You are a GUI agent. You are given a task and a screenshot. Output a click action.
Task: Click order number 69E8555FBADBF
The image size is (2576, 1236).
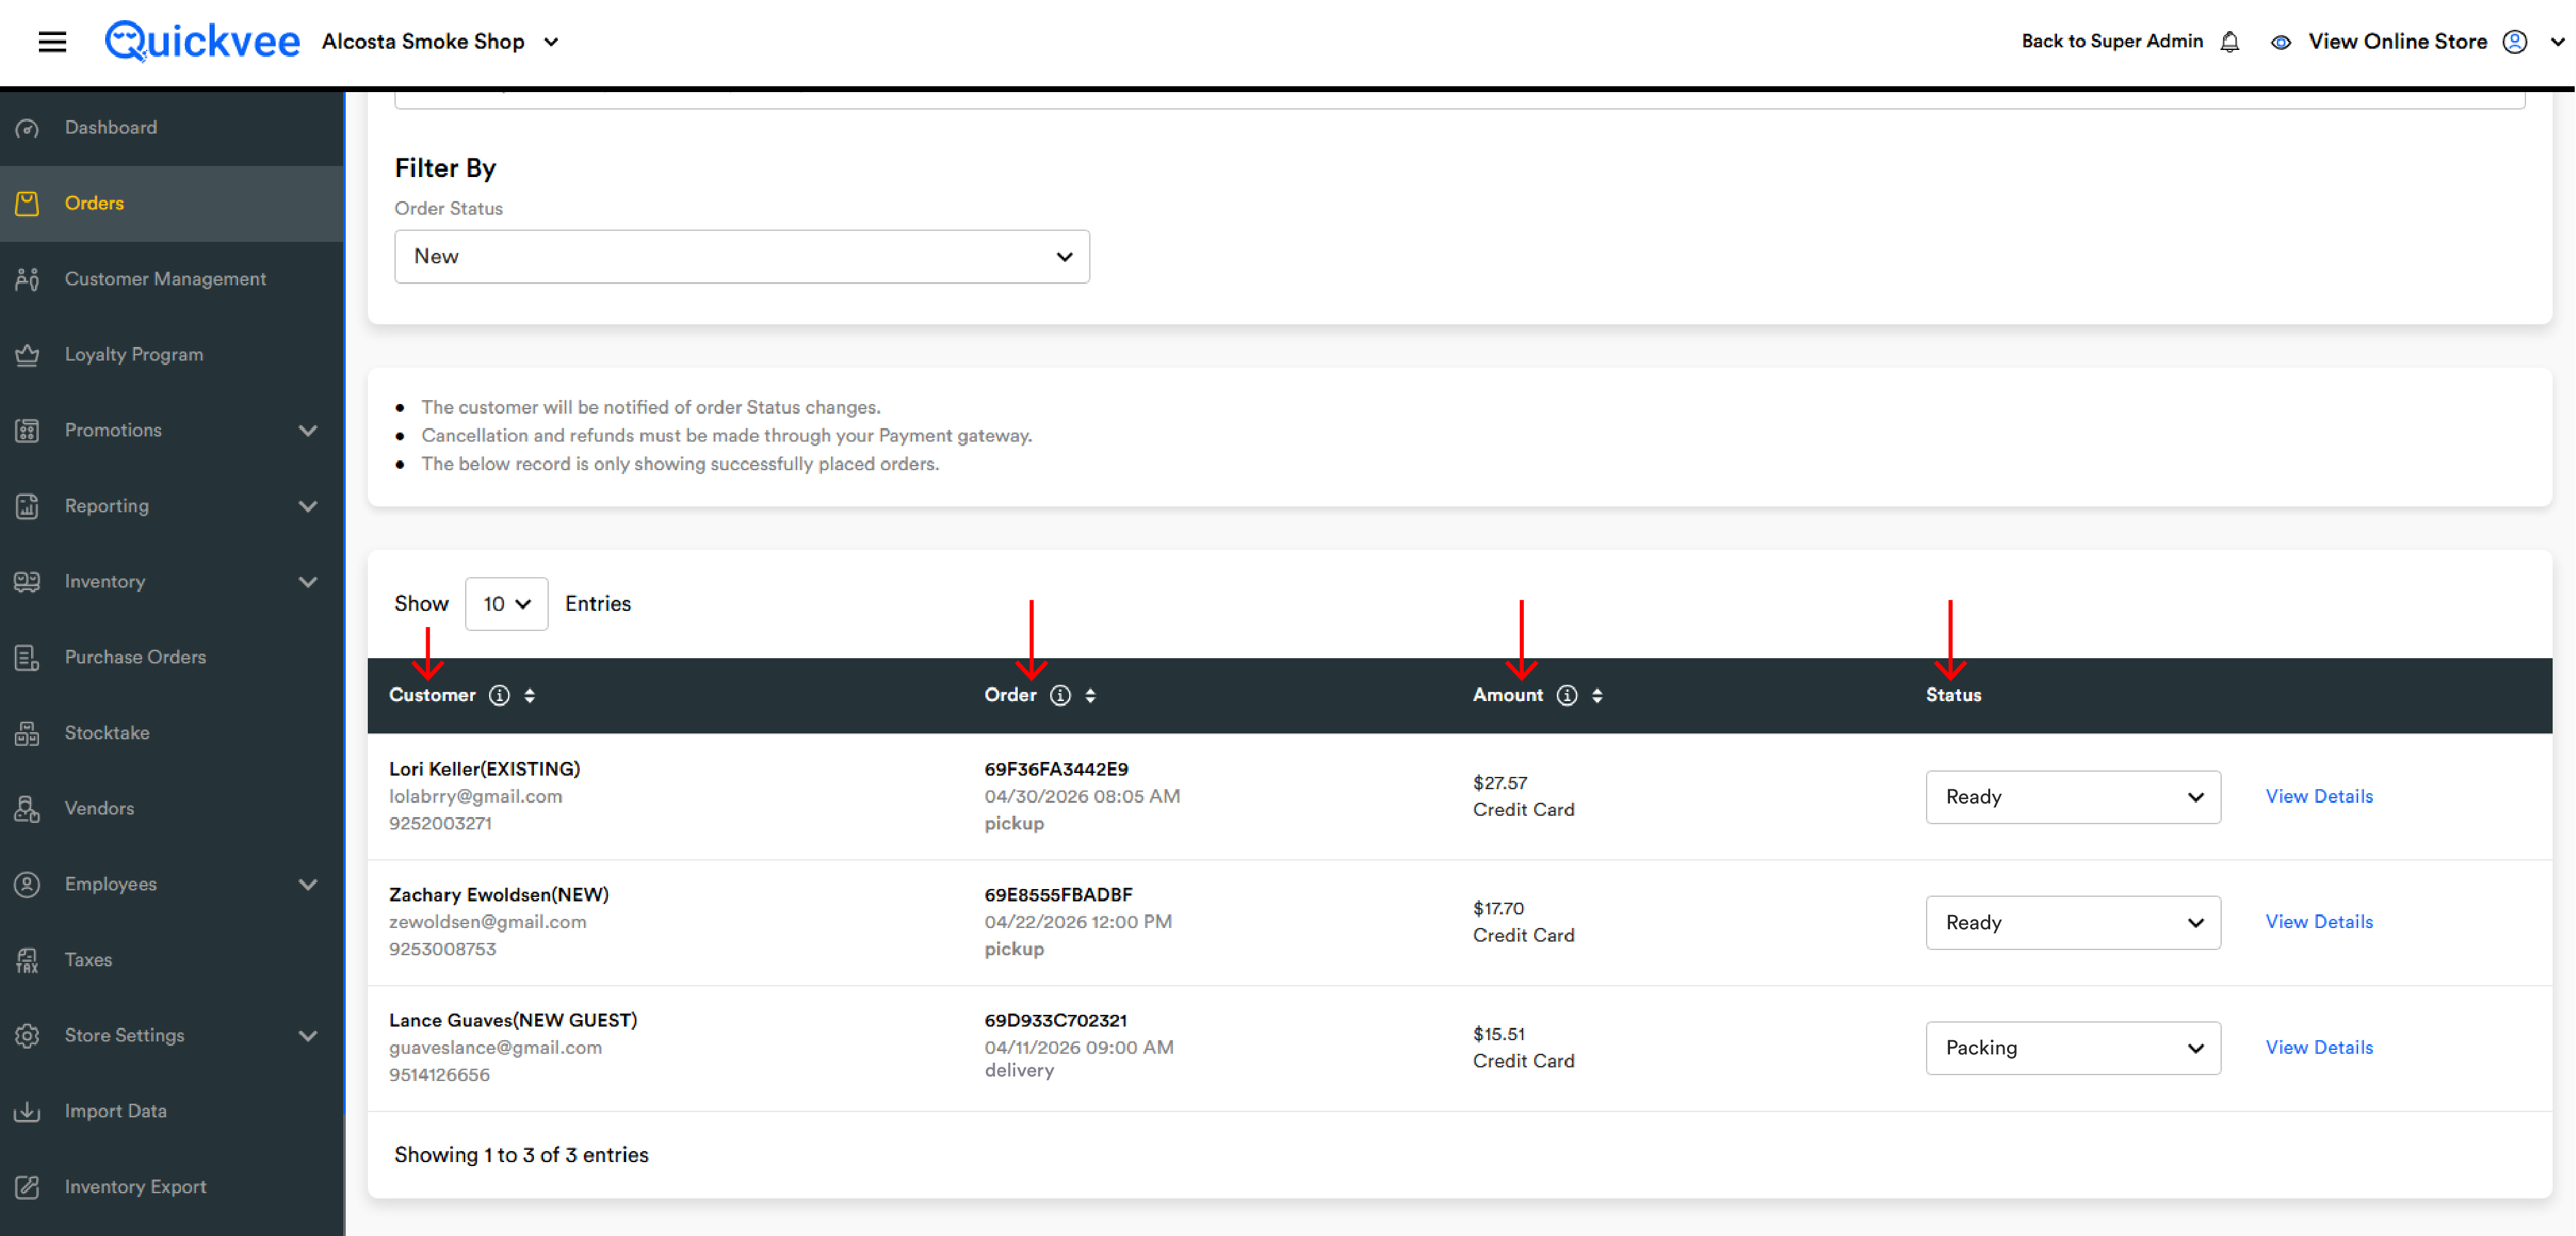point(1058,895)
